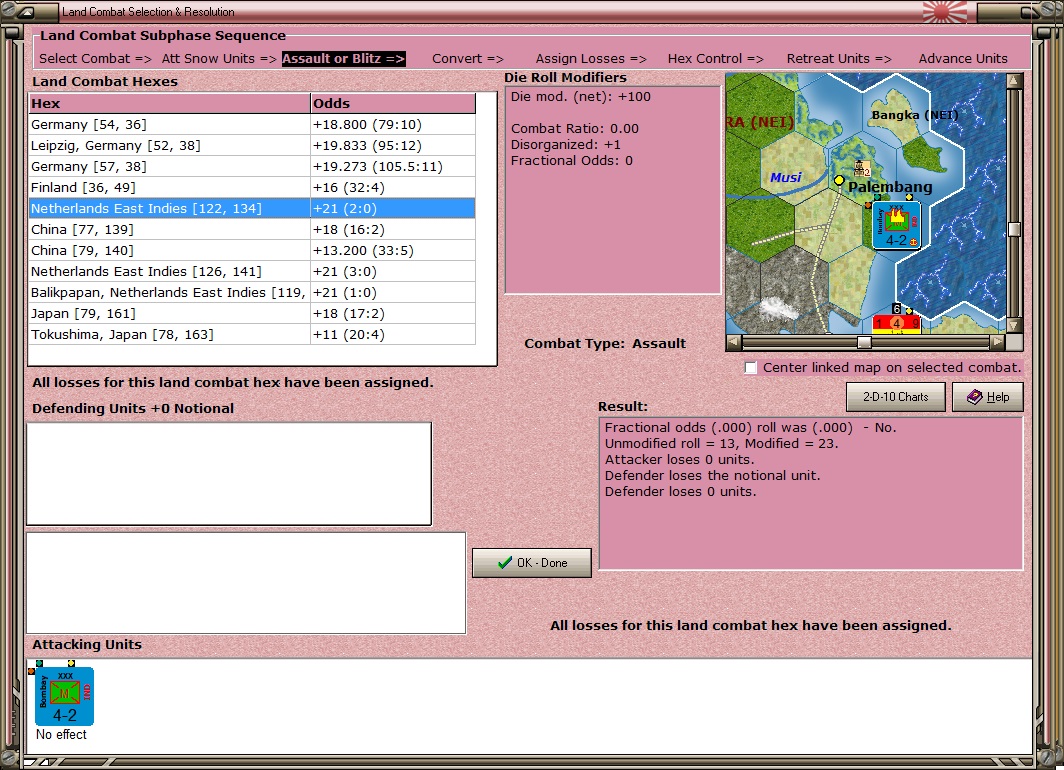Click the green checkmark on OK - Done

coord(504,562)
